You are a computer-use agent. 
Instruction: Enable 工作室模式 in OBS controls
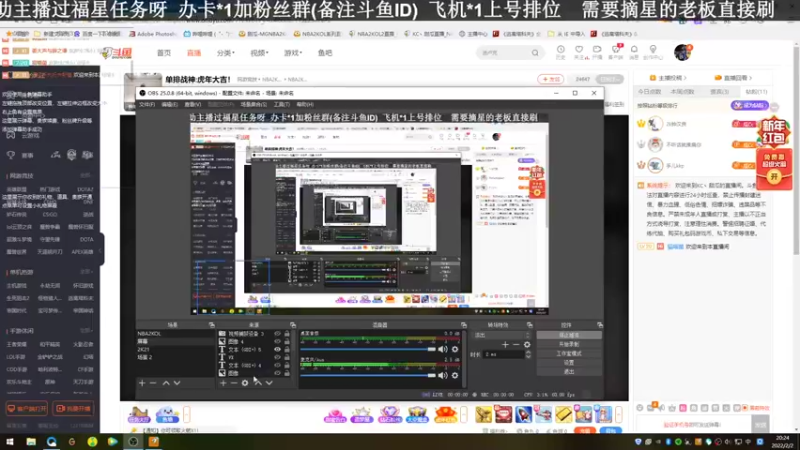(x=569, y=354)
